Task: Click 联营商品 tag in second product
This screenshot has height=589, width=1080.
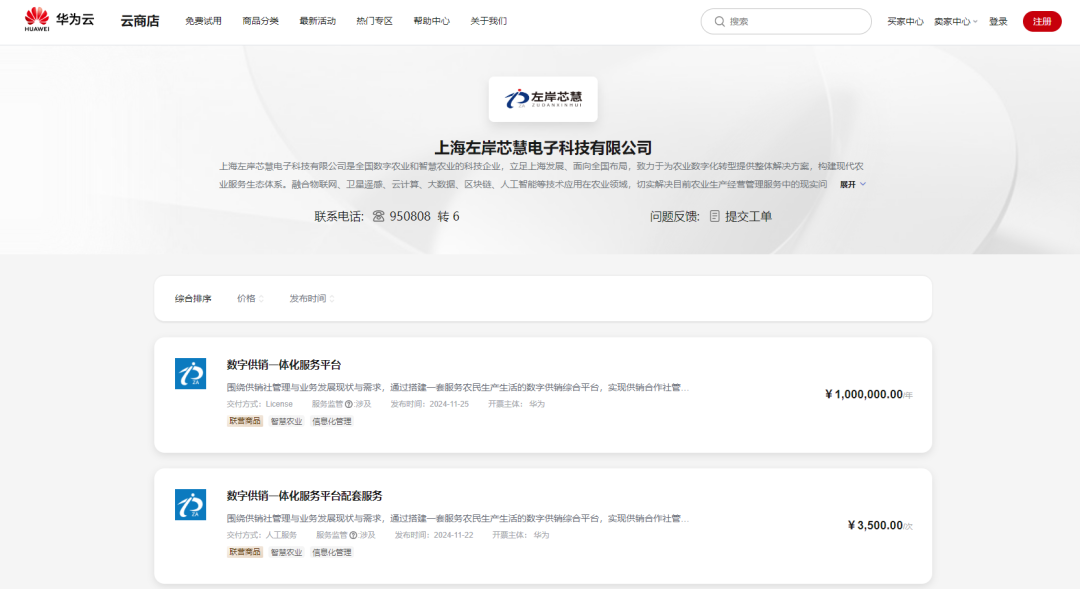Action: (245, 552)
